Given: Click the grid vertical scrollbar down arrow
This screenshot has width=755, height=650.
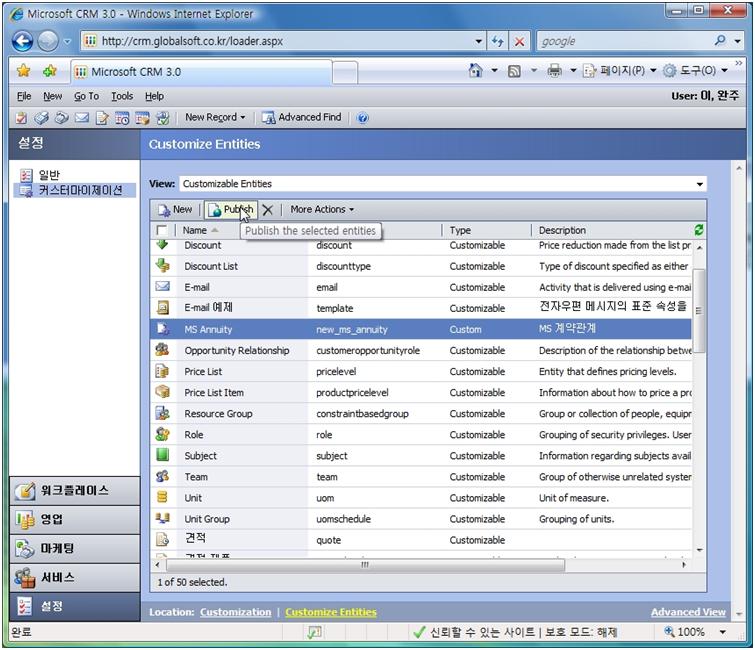Looking at the screenshot, I should coord(700,550).
